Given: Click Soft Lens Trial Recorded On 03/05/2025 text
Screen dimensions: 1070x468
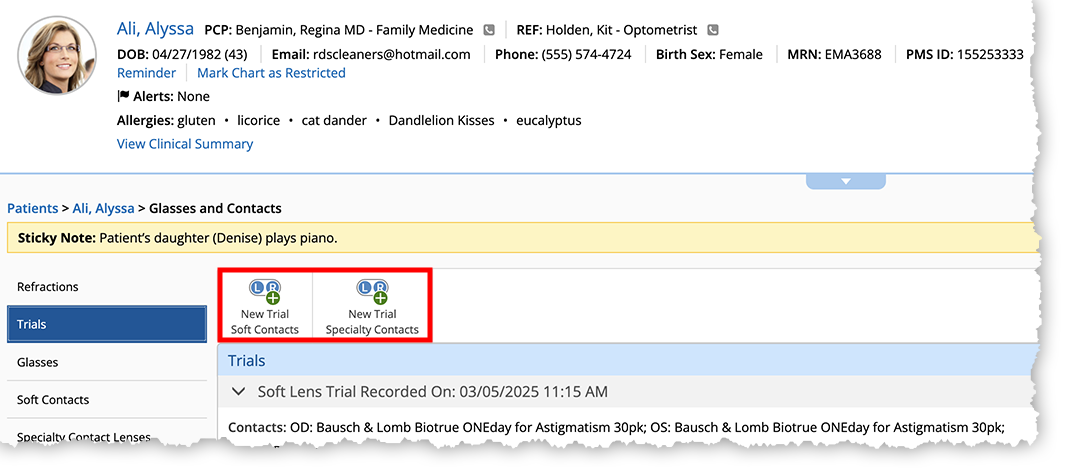Looking at the screenshot, I should (x=433, y=392).
